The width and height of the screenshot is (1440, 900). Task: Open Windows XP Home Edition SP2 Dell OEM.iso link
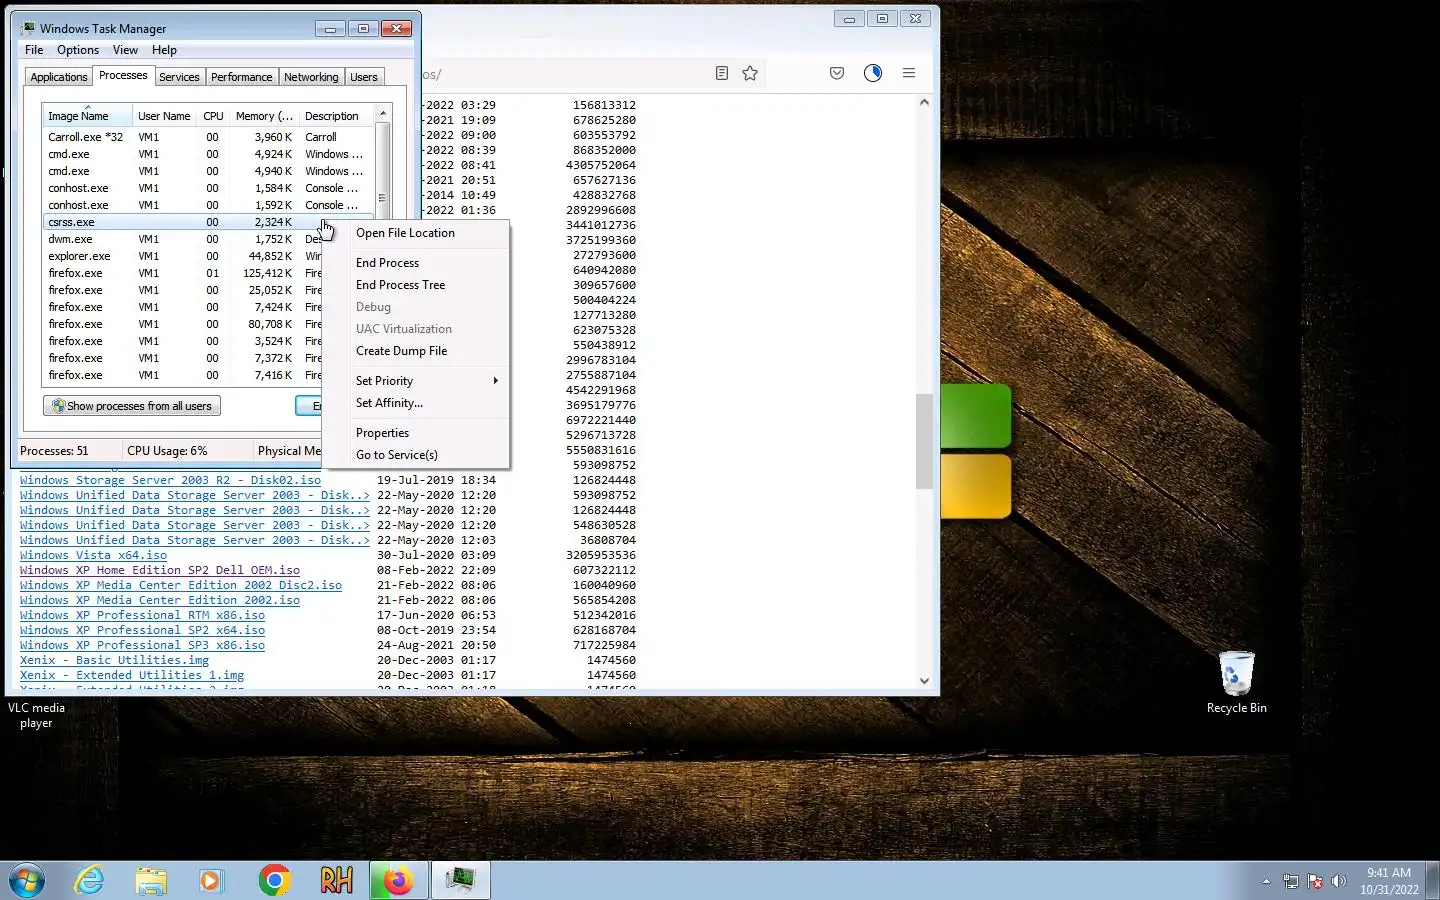[160, 570]
